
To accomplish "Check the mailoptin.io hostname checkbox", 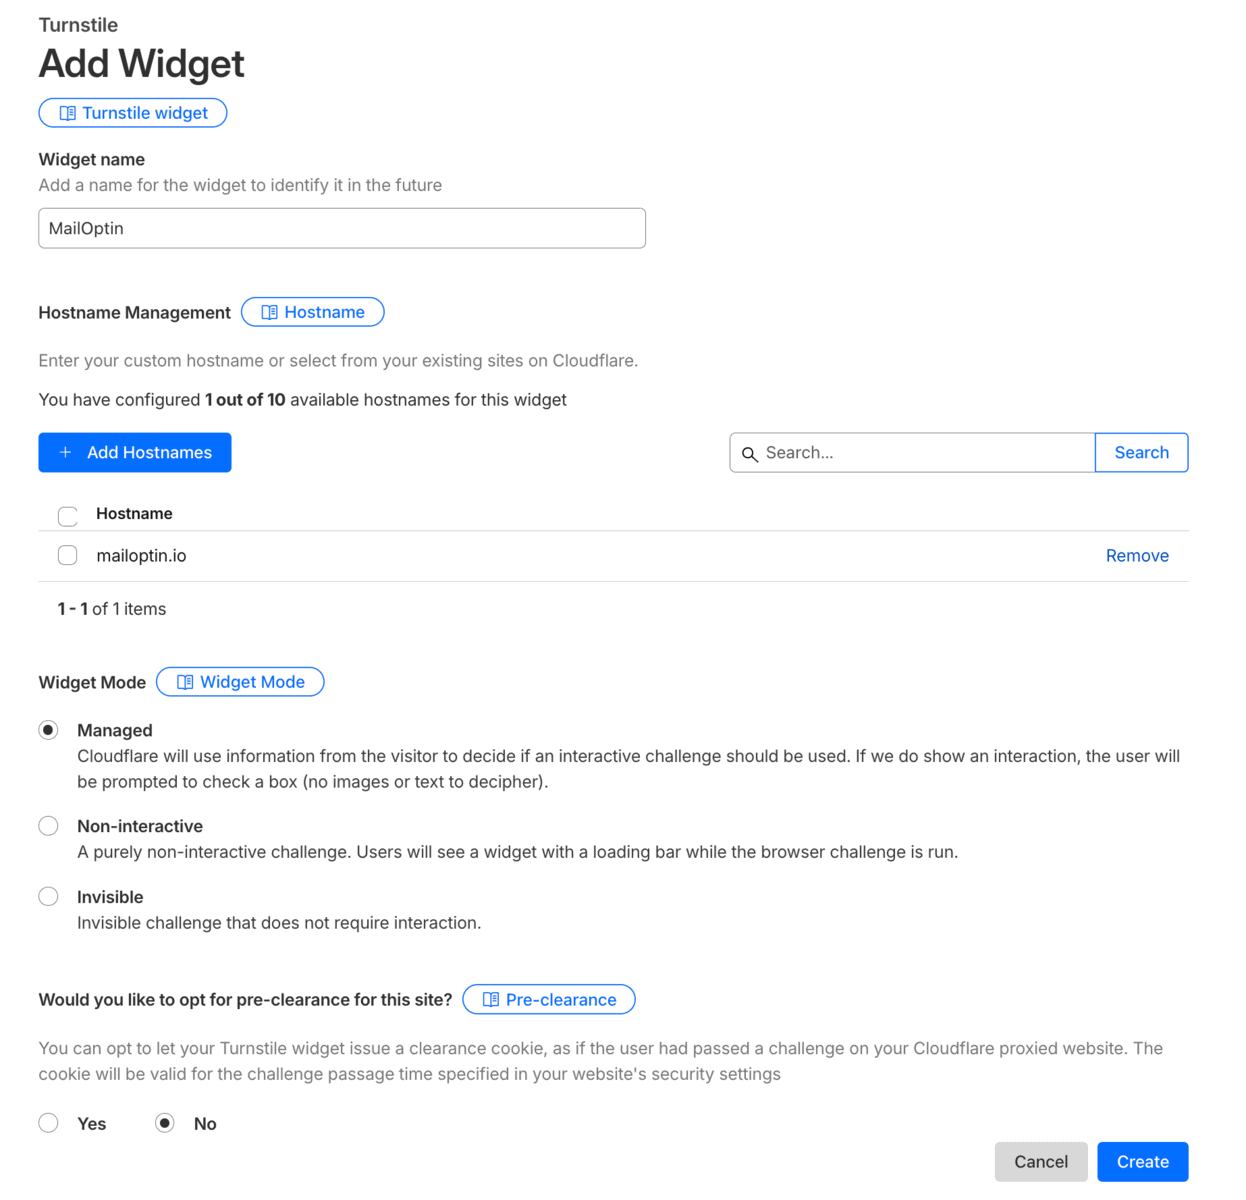I will [68, 555].
